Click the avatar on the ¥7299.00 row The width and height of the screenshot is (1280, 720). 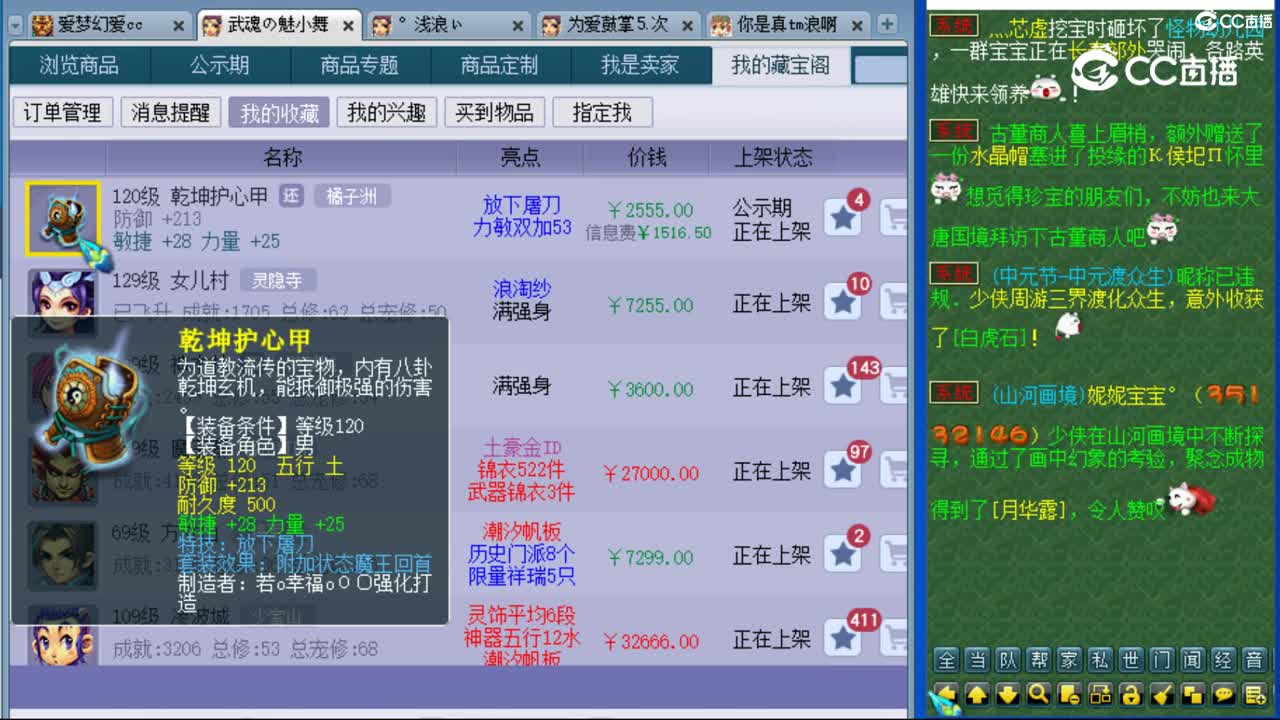(x=62, y=554)
